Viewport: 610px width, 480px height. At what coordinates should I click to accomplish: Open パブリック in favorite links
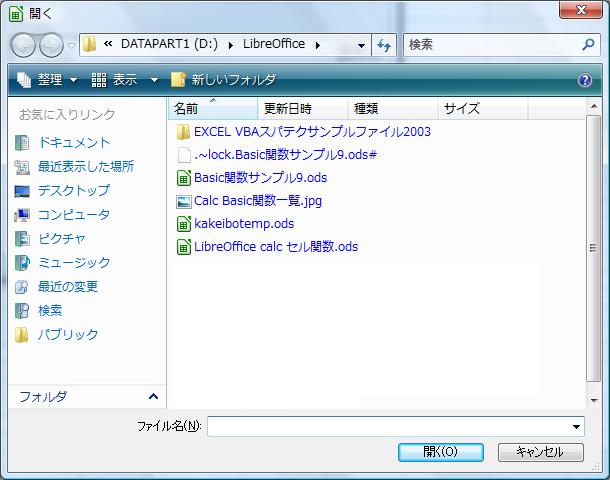pos(68,335)
